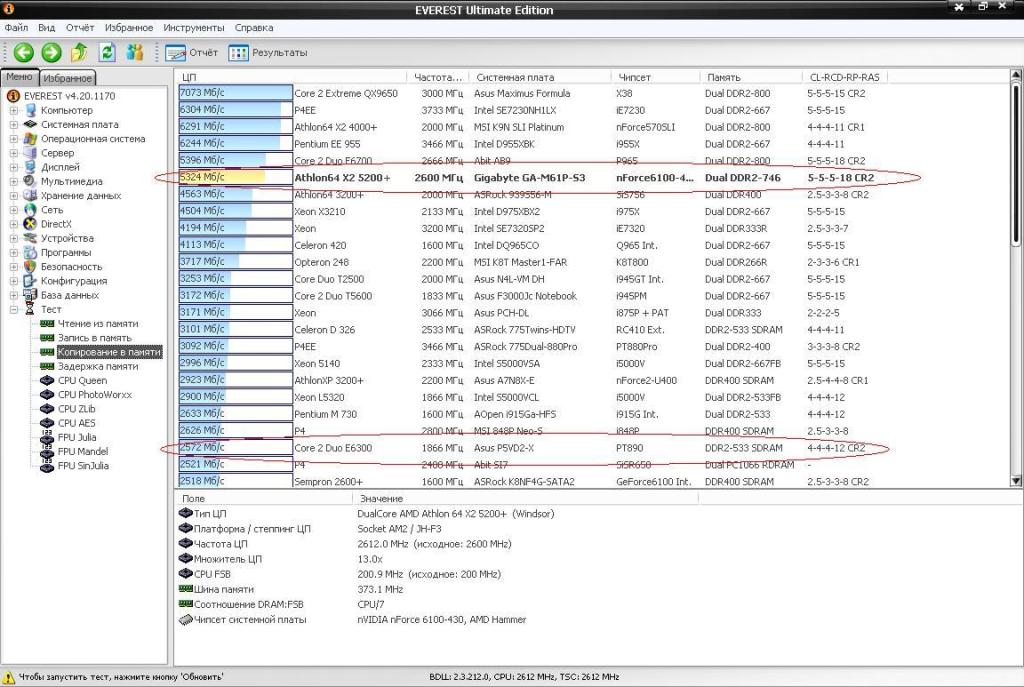
Task: Sort by the ЦП column header
Action: point(291,77)
